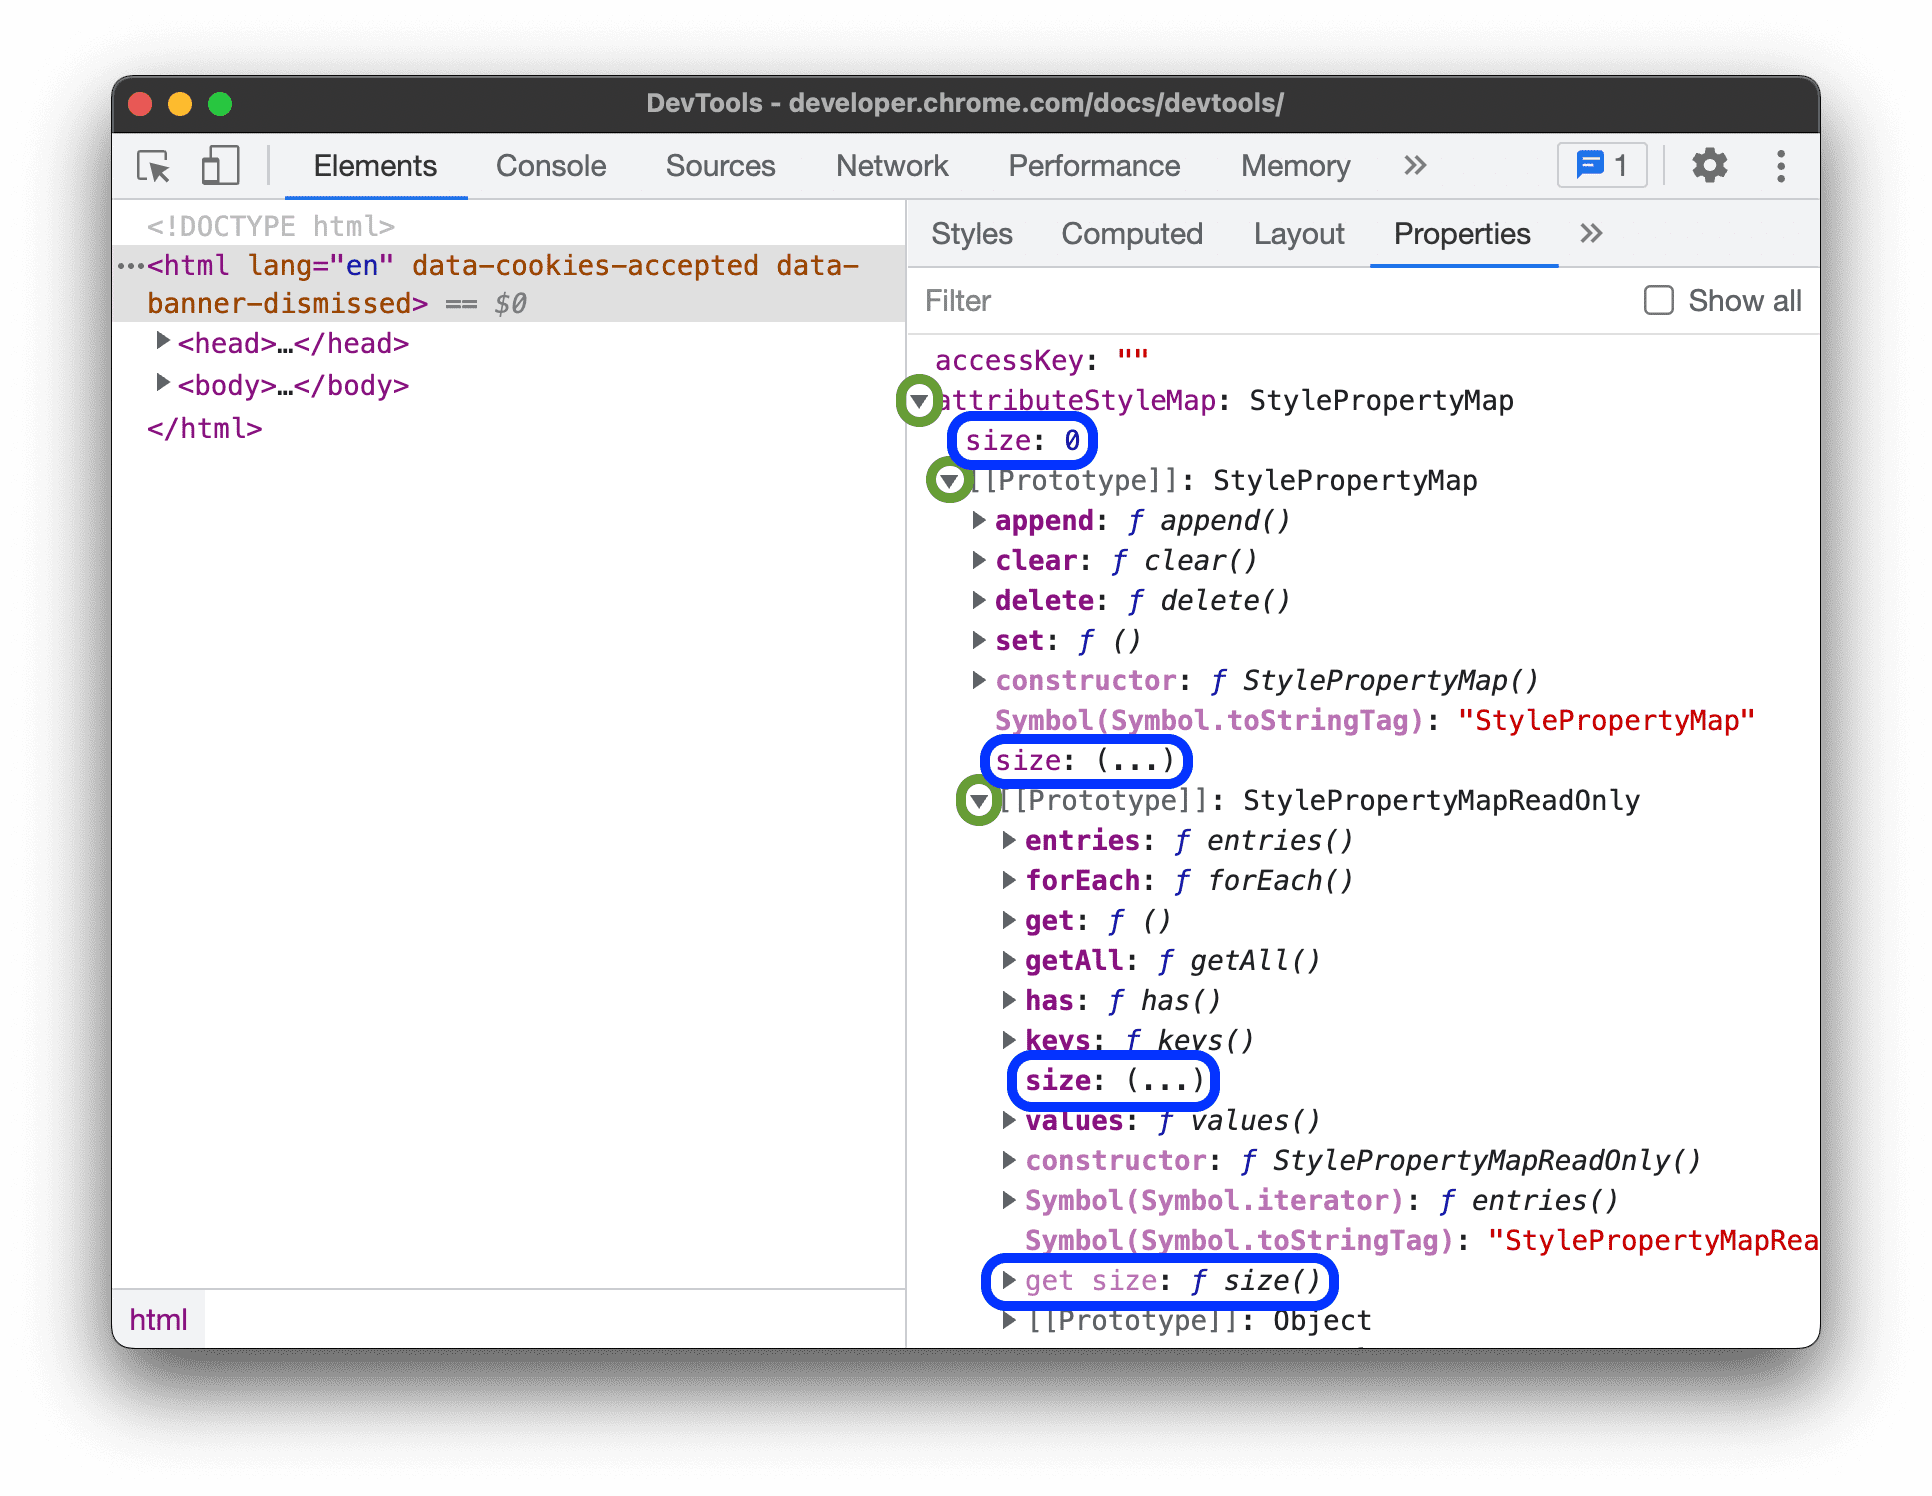Click the device toolbar toggle icon

click(x=221, y=166)
